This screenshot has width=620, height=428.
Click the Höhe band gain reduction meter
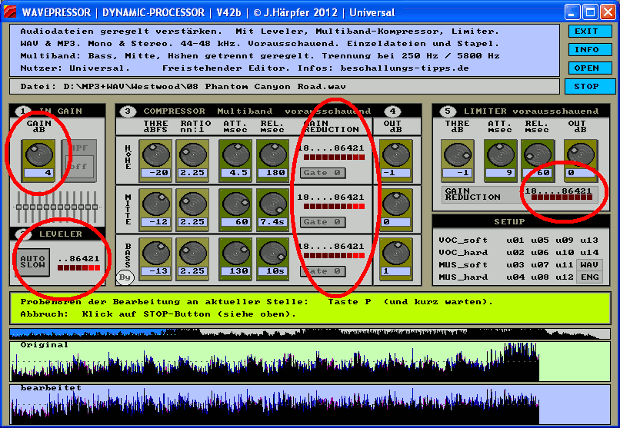click(334, 157)
